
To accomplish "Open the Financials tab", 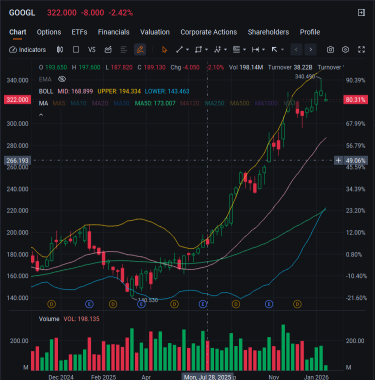I will [x=114, y=32].
